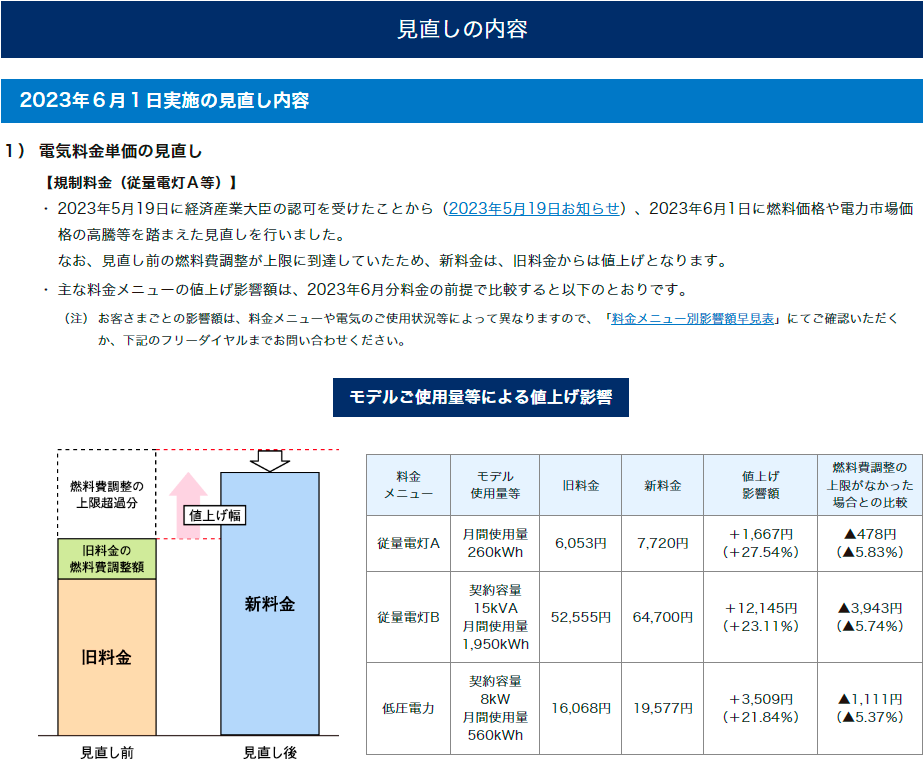Click the 6,053円 cell
Viewport: 924px width, 780px height.
[580, 543]
